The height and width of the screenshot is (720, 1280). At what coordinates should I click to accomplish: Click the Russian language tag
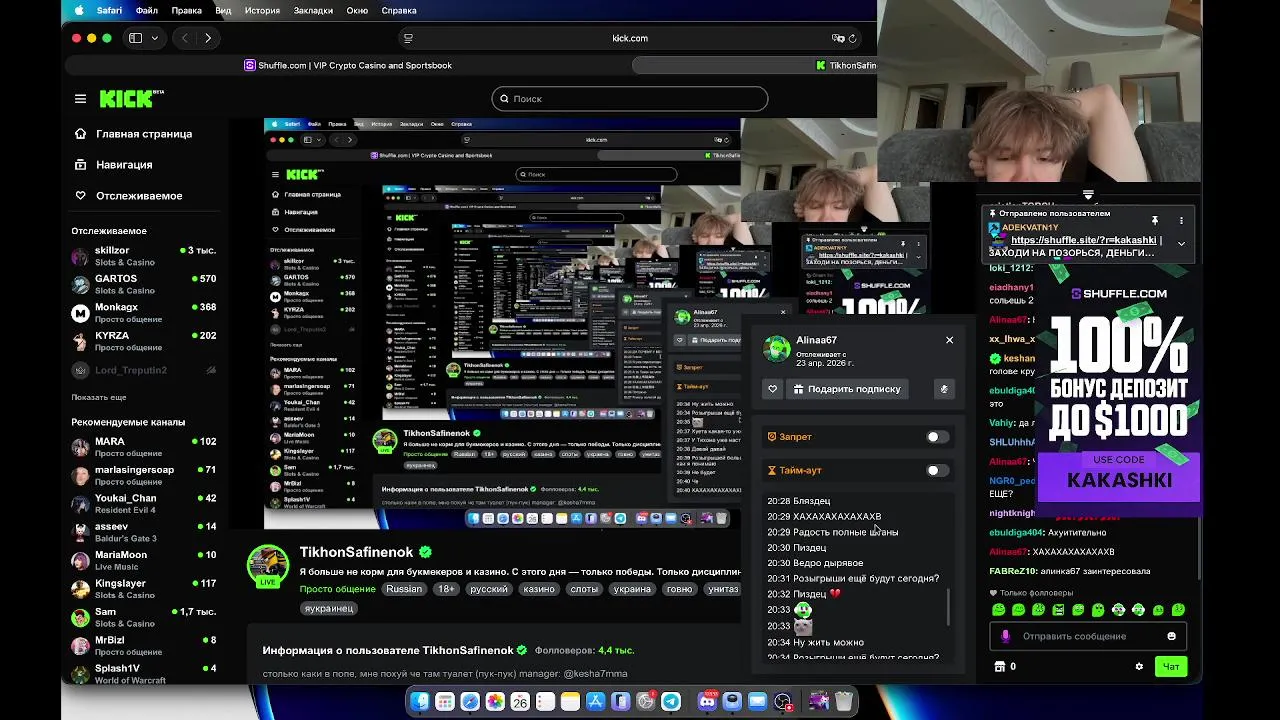pos(404,589)
